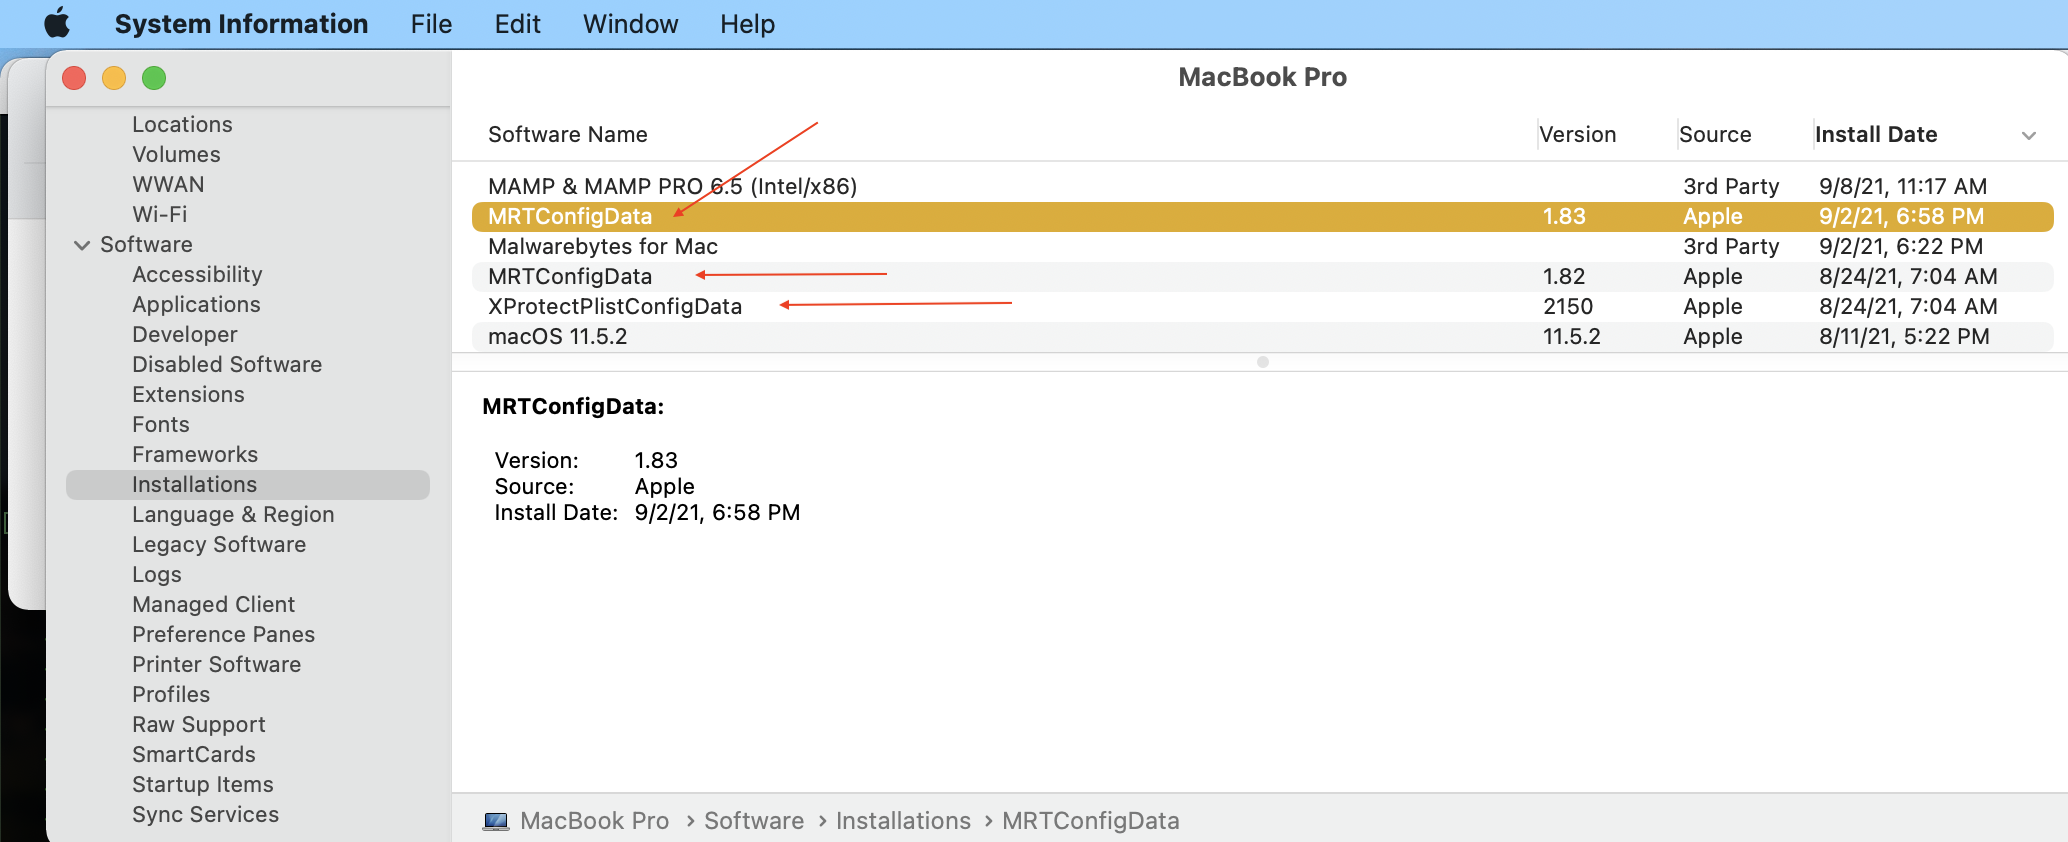Select Raw Support in the sidebar
This screenshot has height=842, width=2068.
tap(199, 724)
